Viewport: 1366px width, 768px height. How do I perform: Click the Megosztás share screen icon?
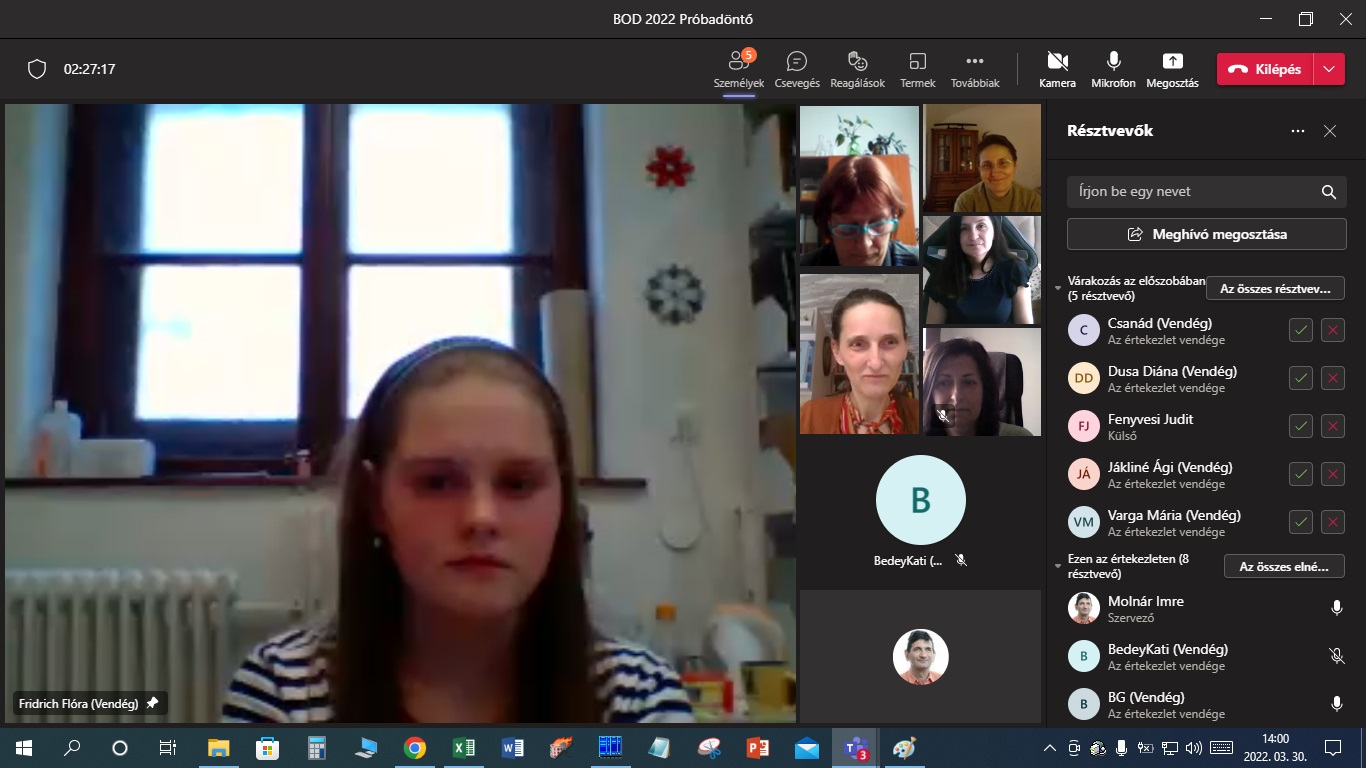tap(1172, 69)
